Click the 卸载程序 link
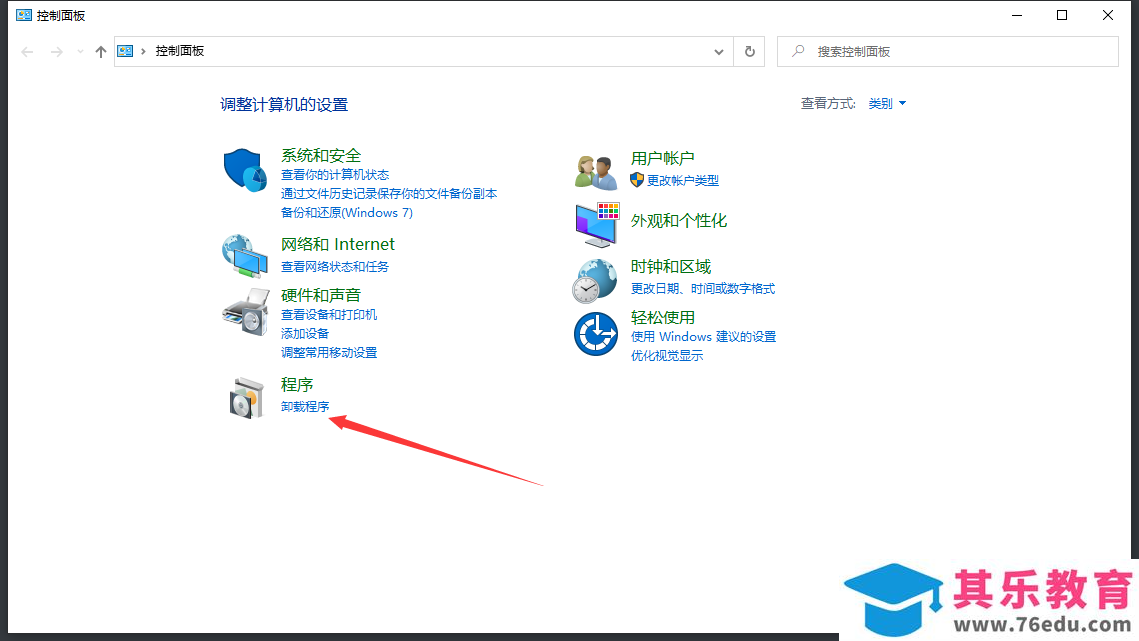This screenshot has height=641, width=1139. (x=305, y=406)
